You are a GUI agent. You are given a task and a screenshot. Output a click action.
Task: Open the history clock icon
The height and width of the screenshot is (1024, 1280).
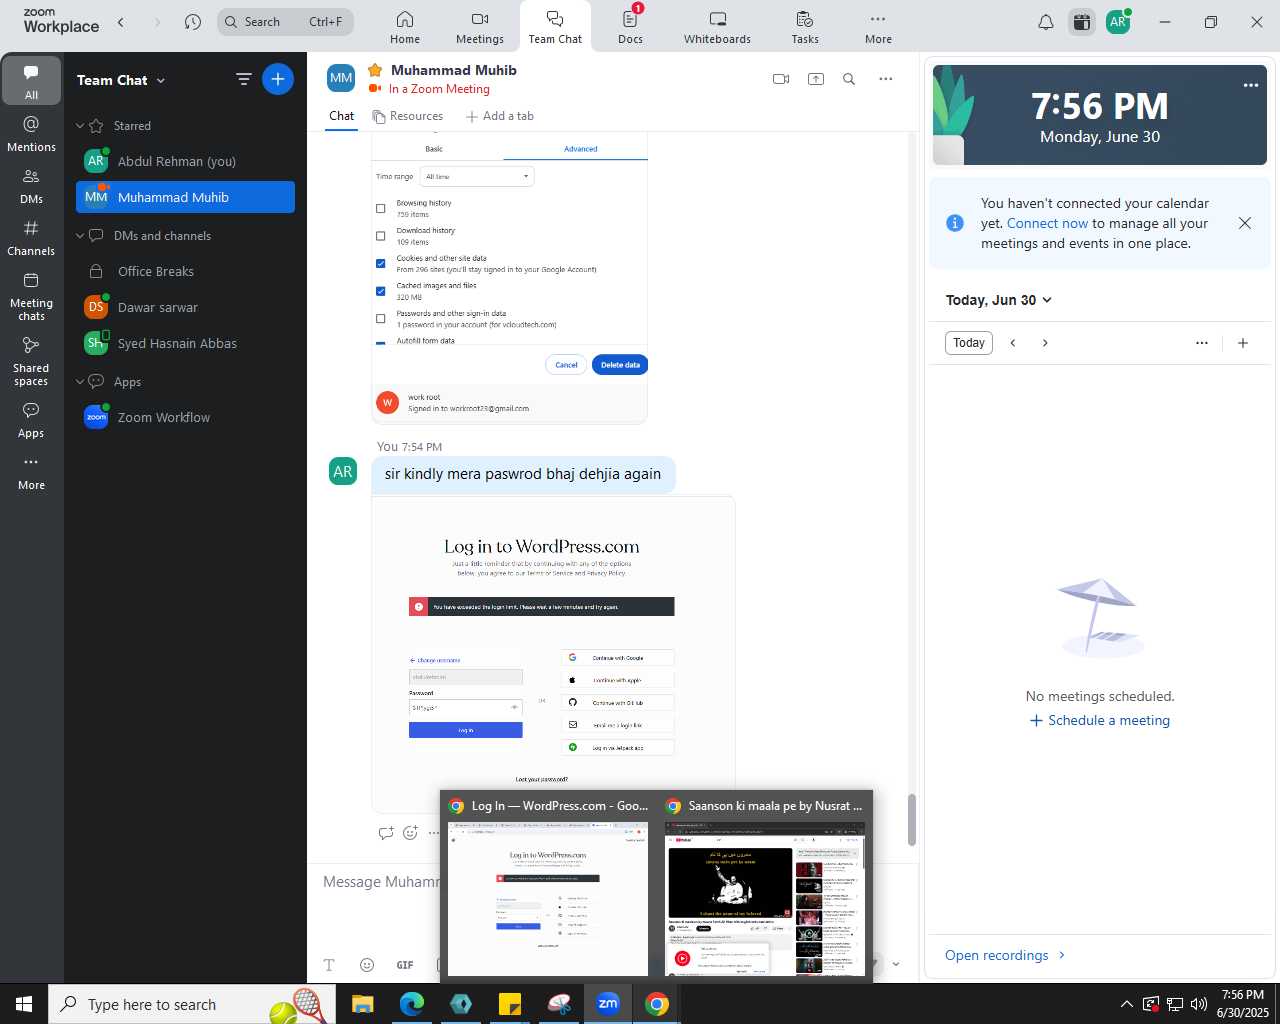pos(193,21)
